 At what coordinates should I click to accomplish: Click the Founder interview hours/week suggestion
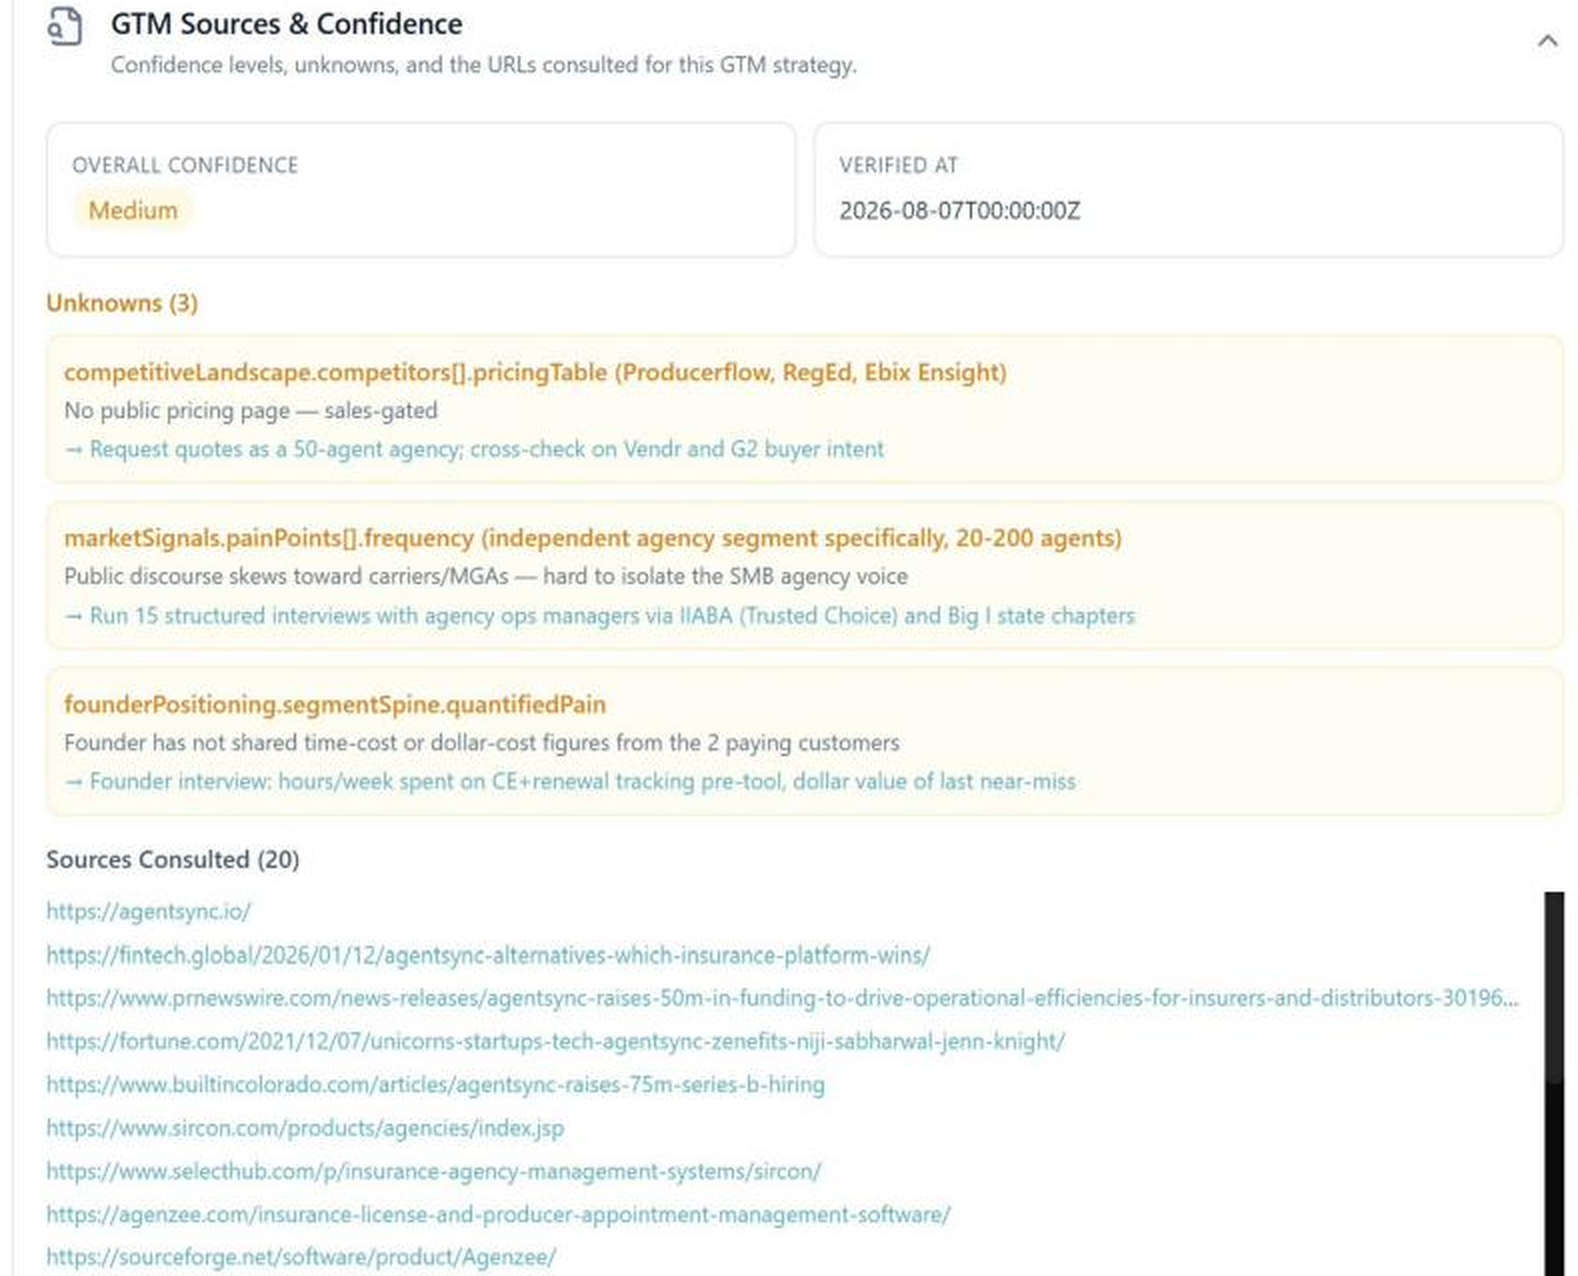coord(570,781)
